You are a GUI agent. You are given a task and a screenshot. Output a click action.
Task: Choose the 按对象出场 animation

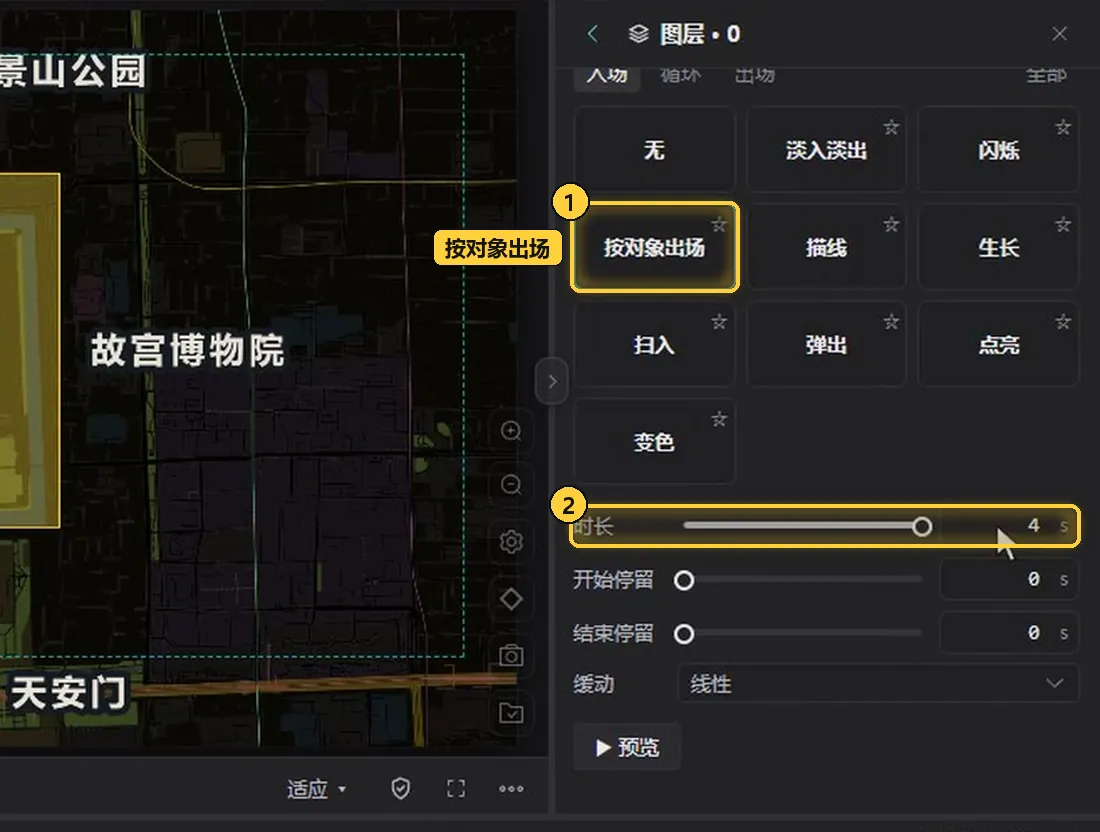pyautogui.click(x=655, y=247)
